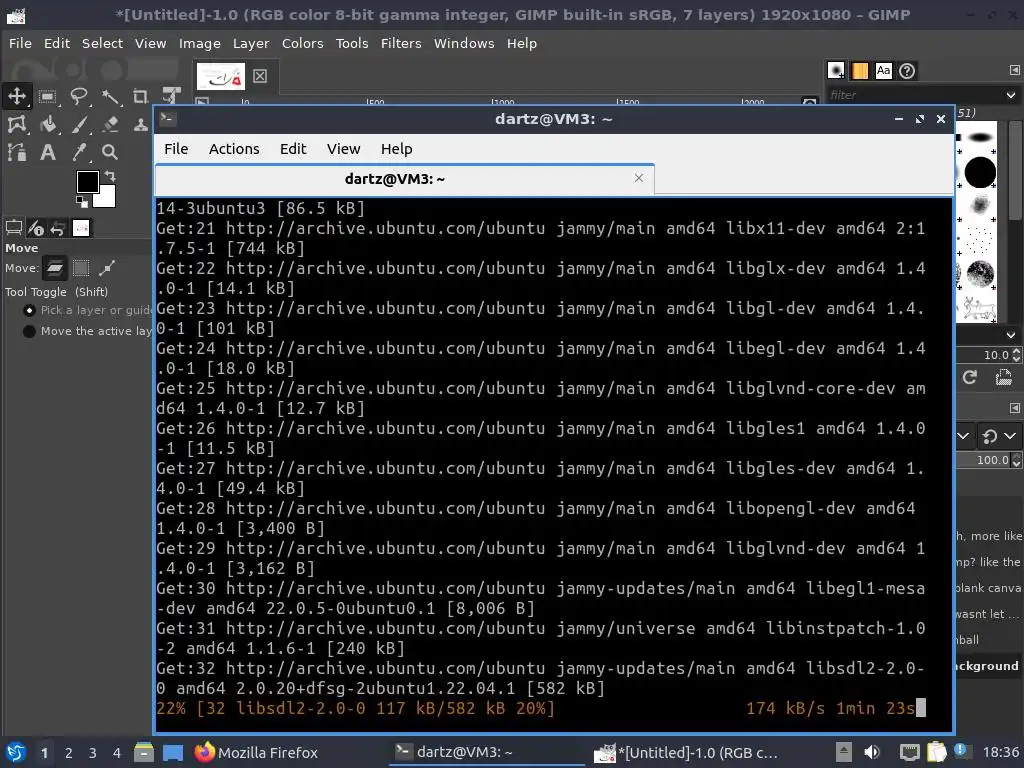This screenshot has width=1024, height=768.
Task: Close the dartz@VM3 terminal tab
Action: coord(639,178)
